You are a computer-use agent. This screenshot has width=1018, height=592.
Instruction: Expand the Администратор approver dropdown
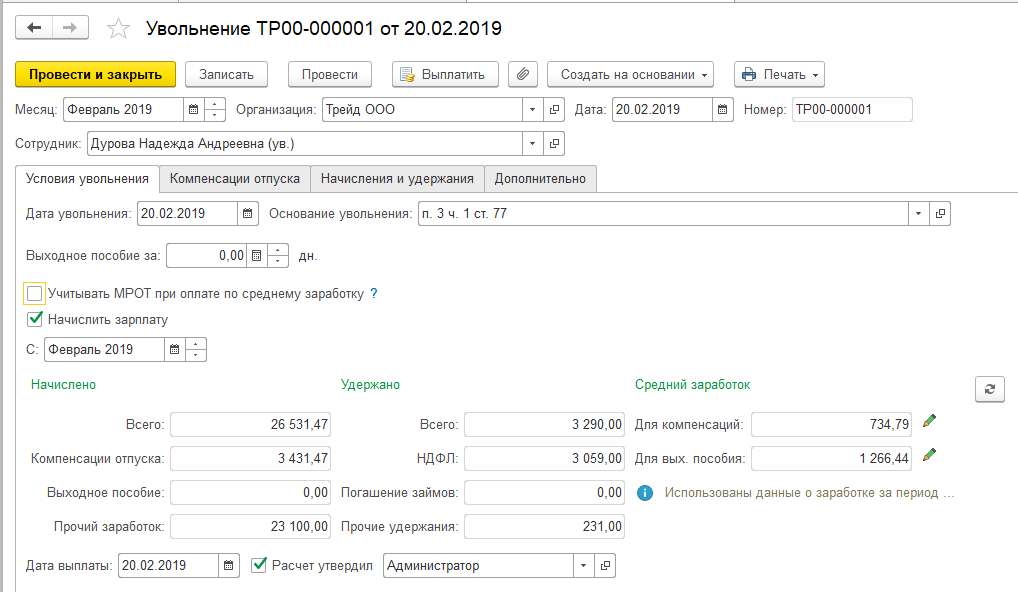click(583, 565)
